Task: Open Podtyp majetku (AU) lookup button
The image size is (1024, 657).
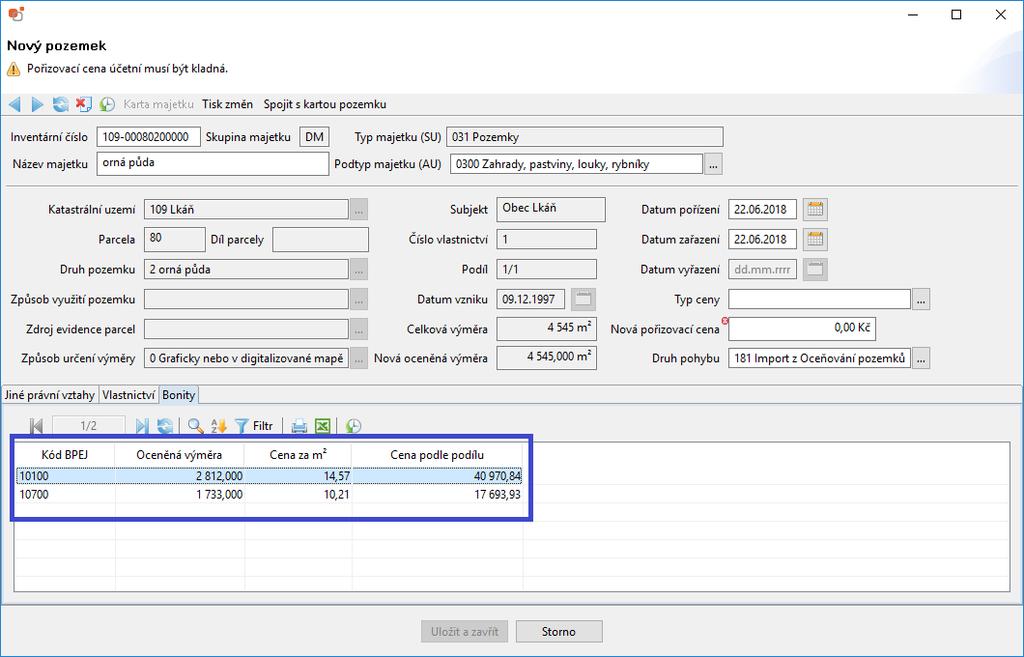Action: point(713,164)
